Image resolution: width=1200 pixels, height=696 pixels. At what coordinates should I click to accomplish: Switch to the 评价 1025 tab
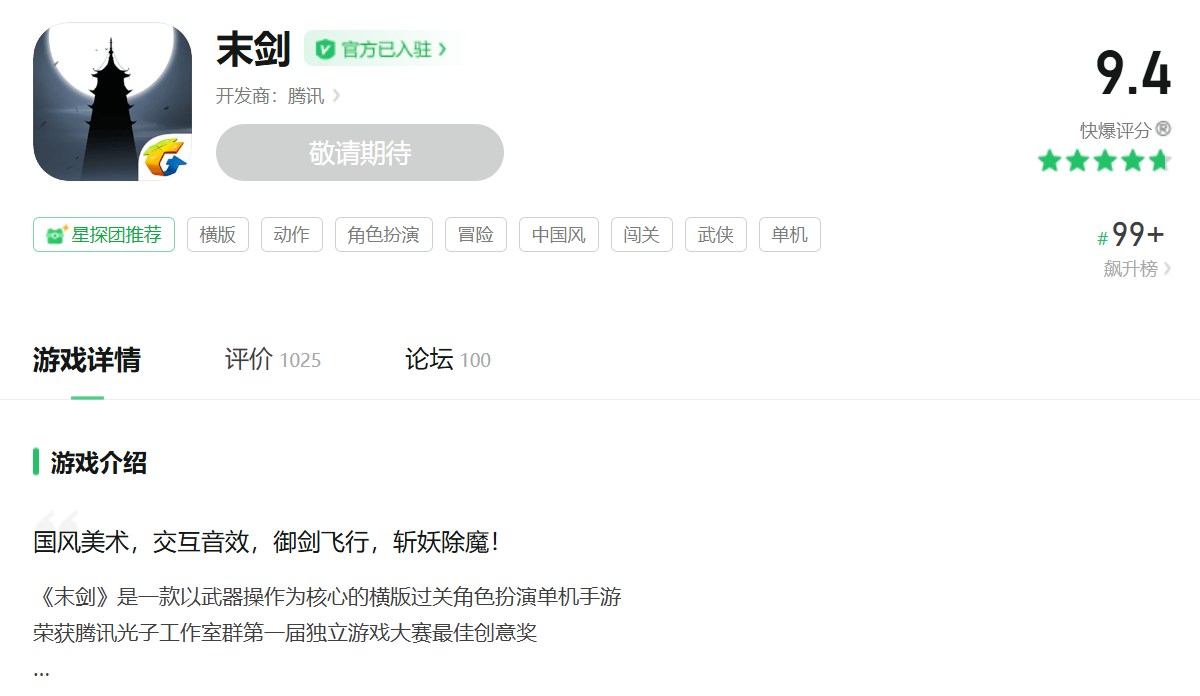[273, 360]
